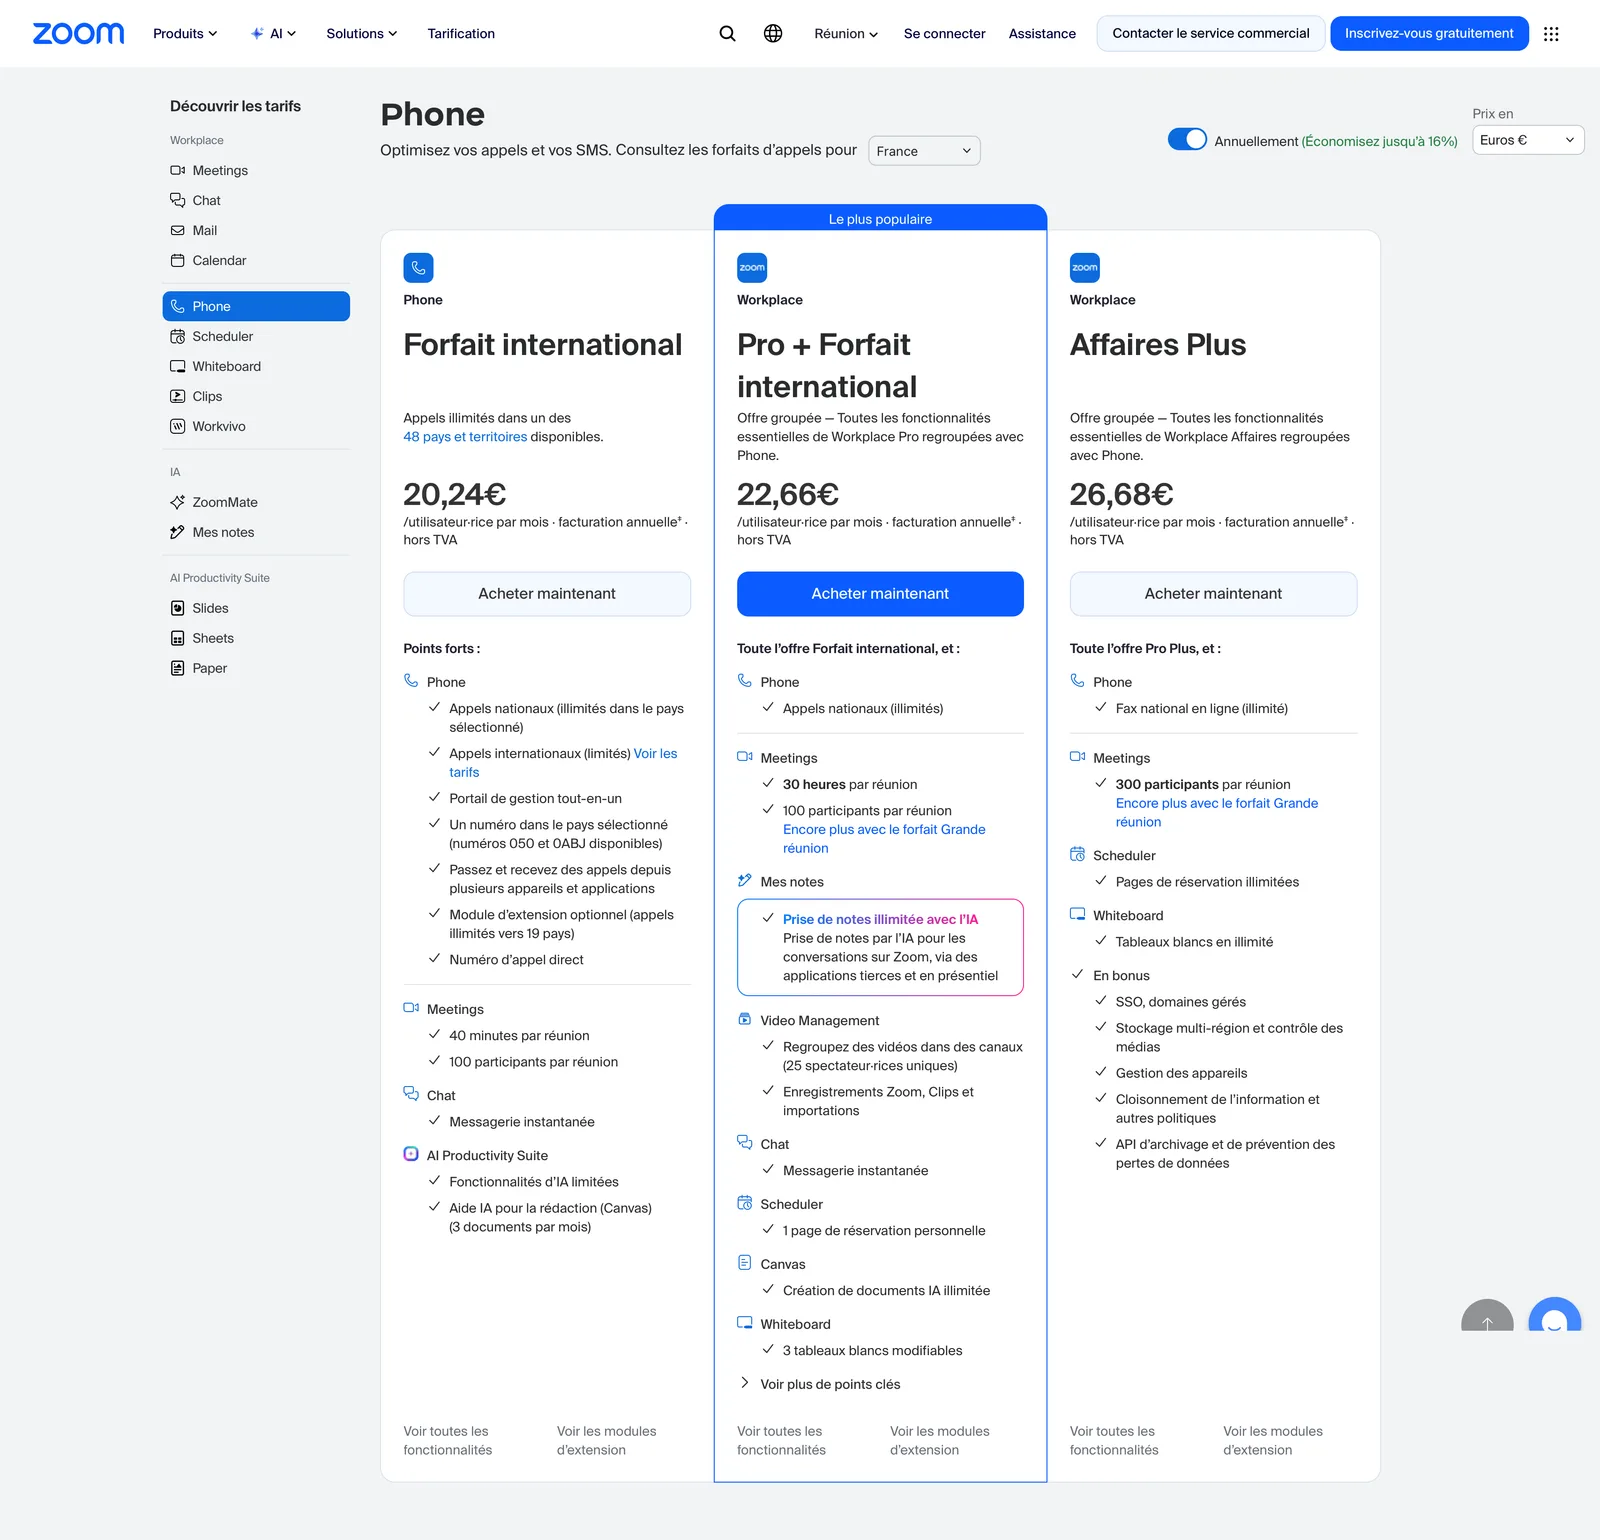This screenshot has width=1600, height=1540.
Task: Click the globe language icon
Action: pos(773,34)
